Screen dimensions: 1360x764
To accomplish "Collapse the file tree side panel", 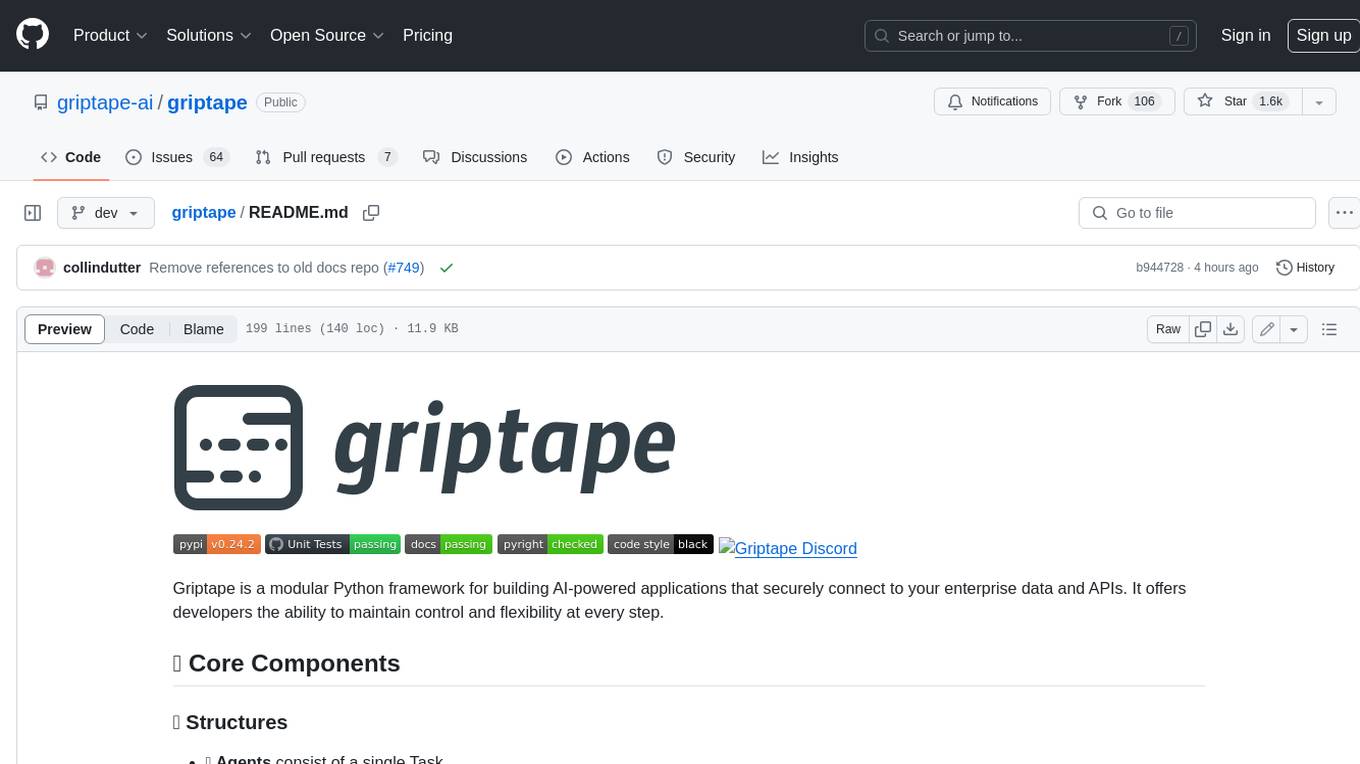I will point(33,213).
